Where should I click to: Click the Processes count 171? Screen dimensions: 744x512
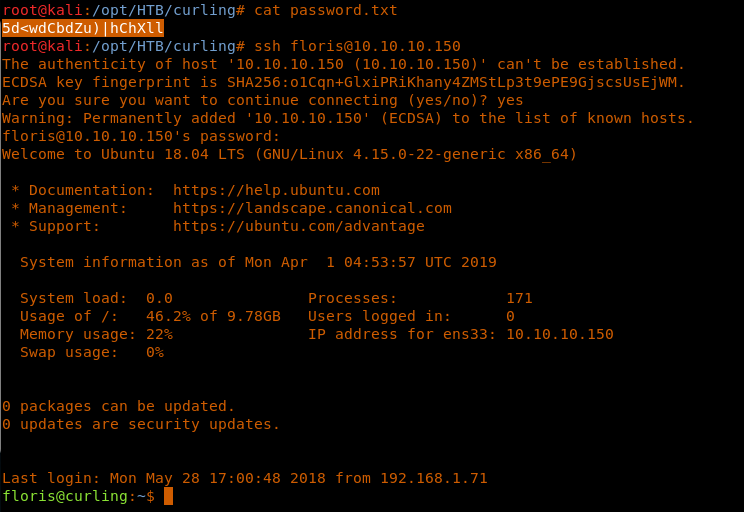tap(519, 298)
